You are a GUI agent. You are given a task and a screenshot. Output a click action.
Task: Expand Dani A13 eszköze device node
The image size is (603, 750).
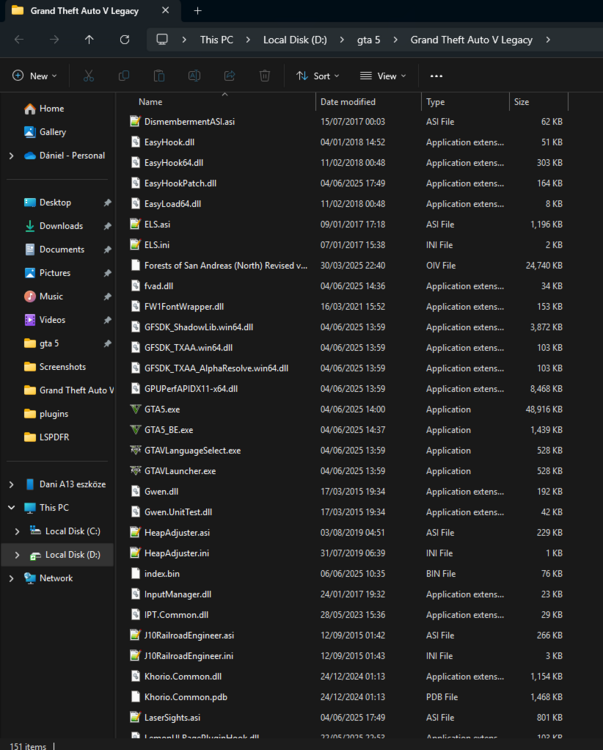(11, 485)
